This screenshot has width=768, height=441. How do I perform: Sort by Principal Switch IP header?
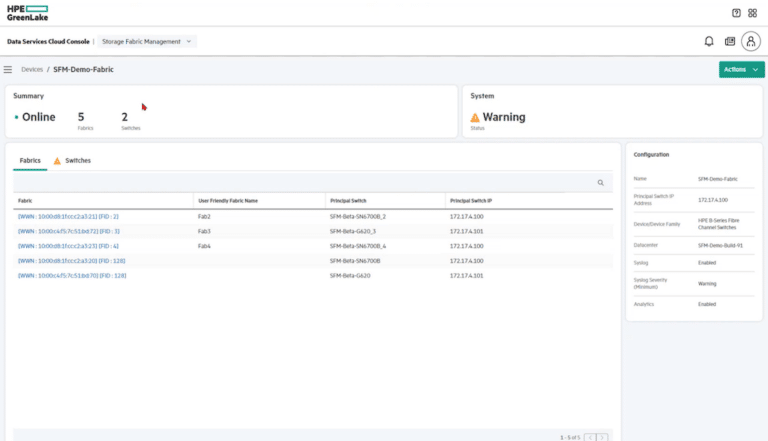[x=471, y=201]
